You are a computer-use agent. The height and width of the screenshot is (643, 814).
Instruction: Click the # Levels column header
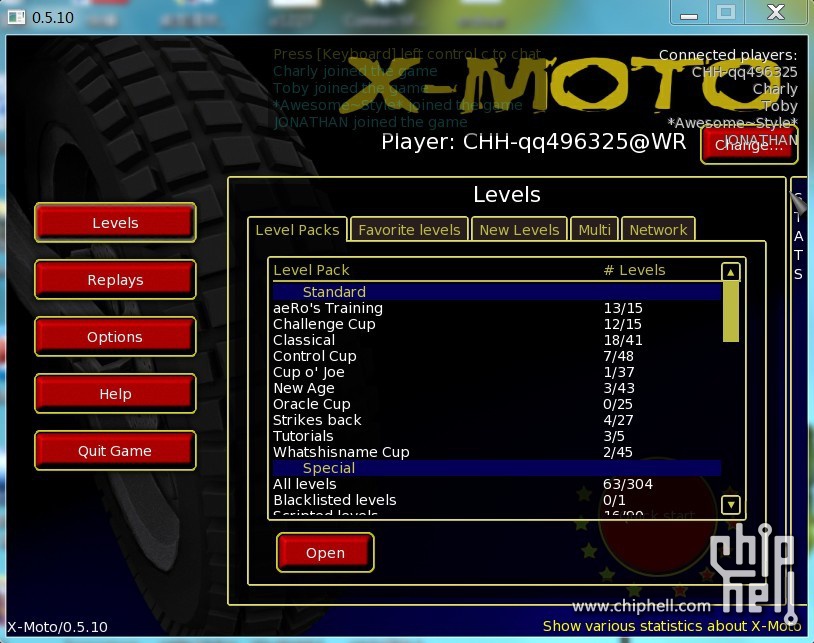[x=634, y=270]
